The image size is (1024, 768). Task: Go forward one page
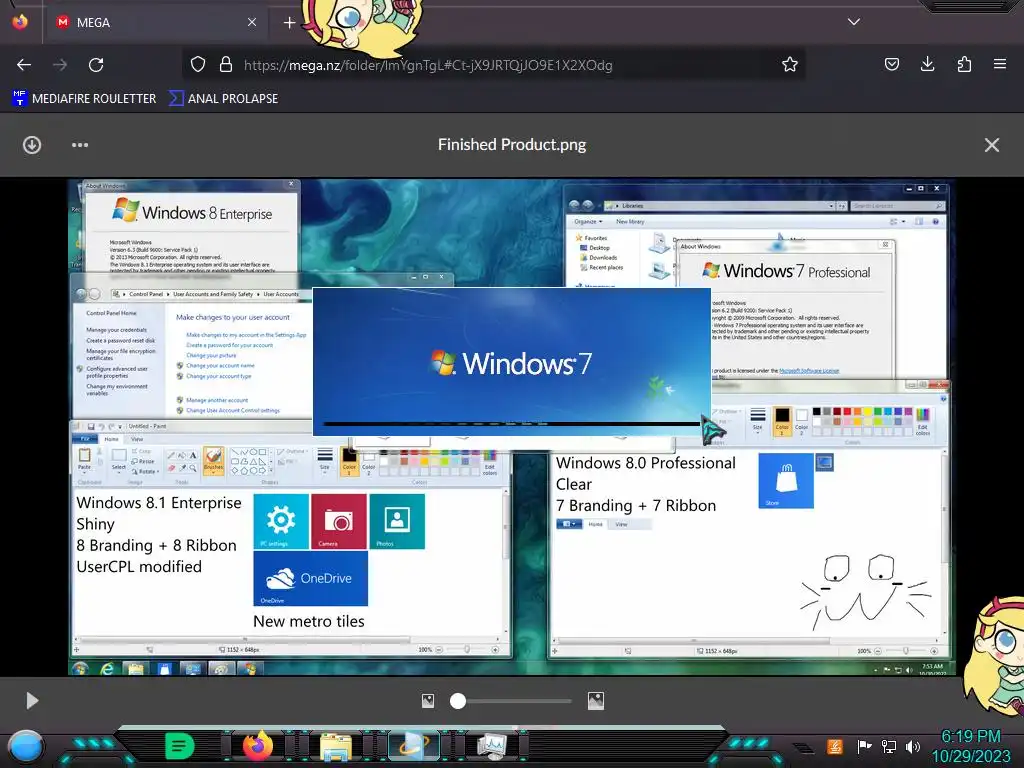[60, 65]
